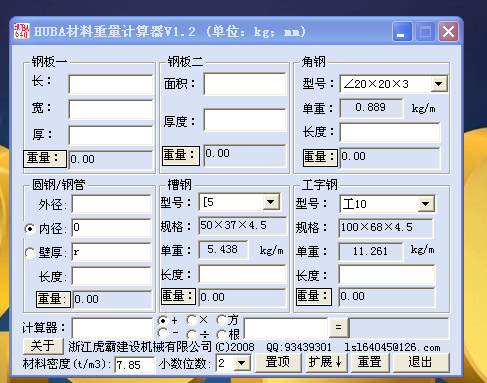Choose the 方 square operation

(x=221, y=320)
